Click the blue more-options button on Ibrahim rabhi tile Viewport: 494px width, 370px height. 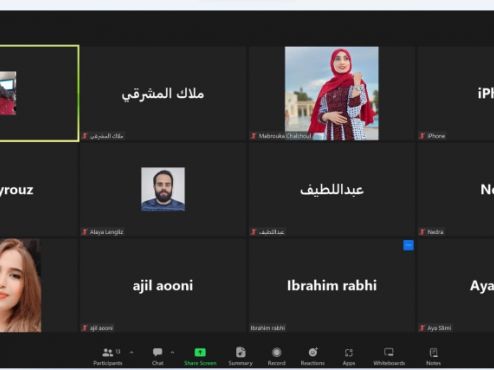point(408,245)
